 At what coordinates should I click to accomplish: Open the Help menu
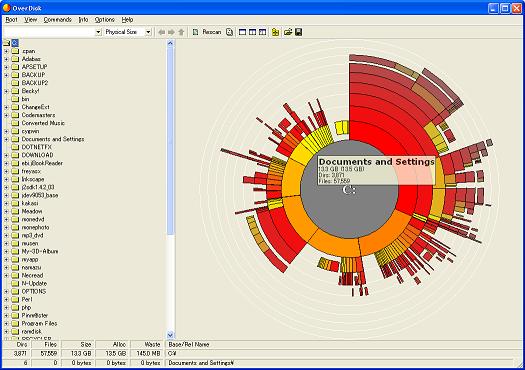(x=127, y=20)
